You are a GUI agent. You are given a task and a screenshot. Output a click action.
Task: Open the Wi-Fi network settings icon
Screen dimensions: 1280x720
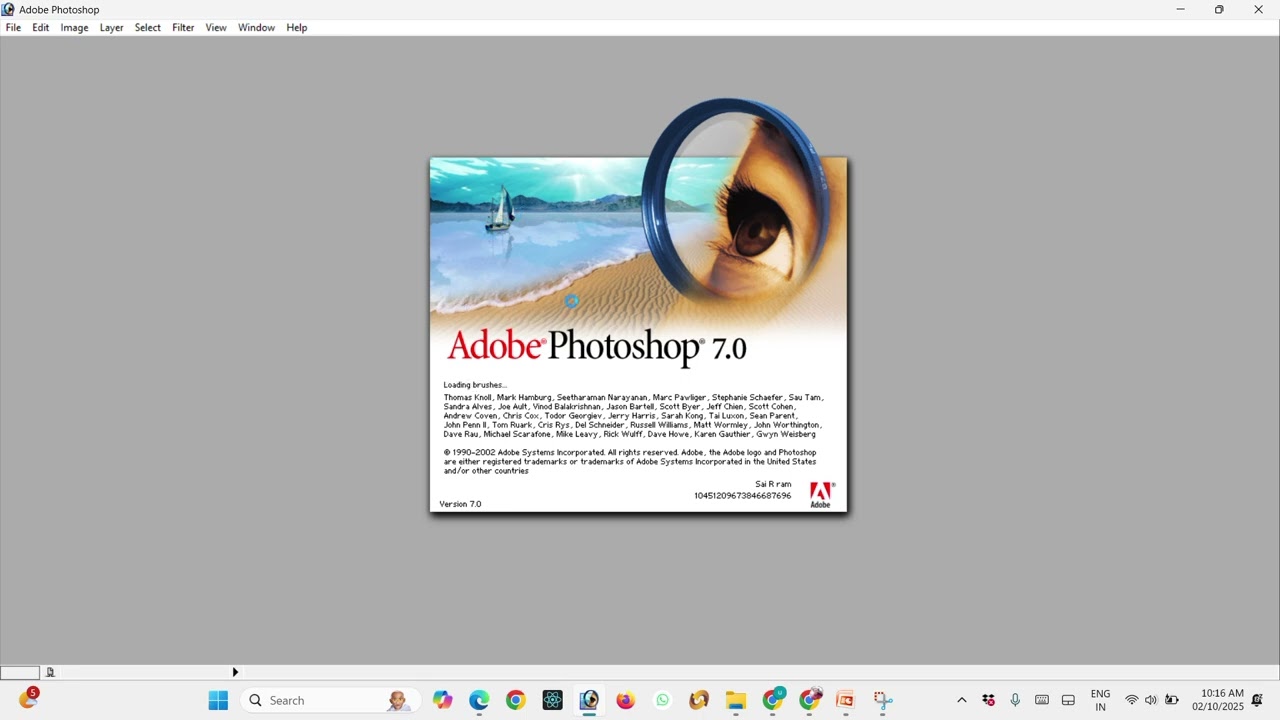pyautogui.click(x=1132, y=700)
